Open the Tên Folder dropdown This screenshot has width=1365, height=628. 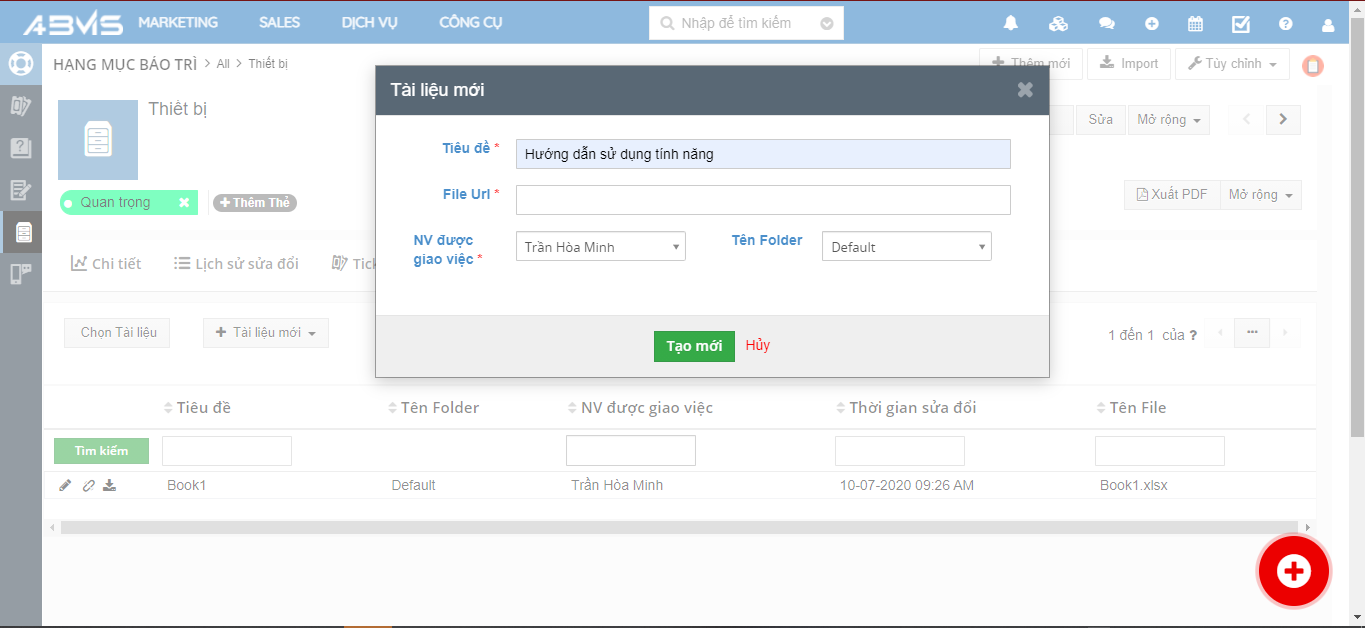906,247
